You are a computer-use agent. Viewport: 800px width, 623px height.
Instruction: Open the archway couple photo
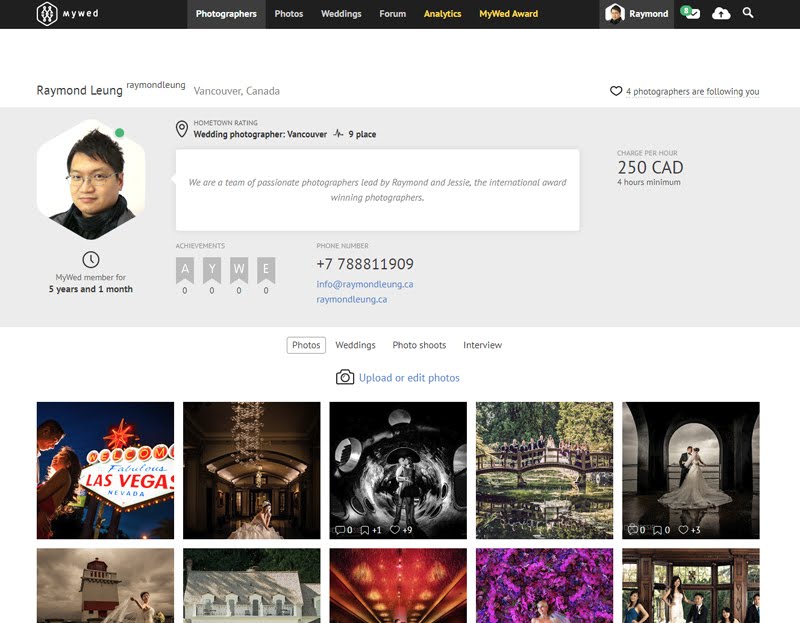(691, 470)
